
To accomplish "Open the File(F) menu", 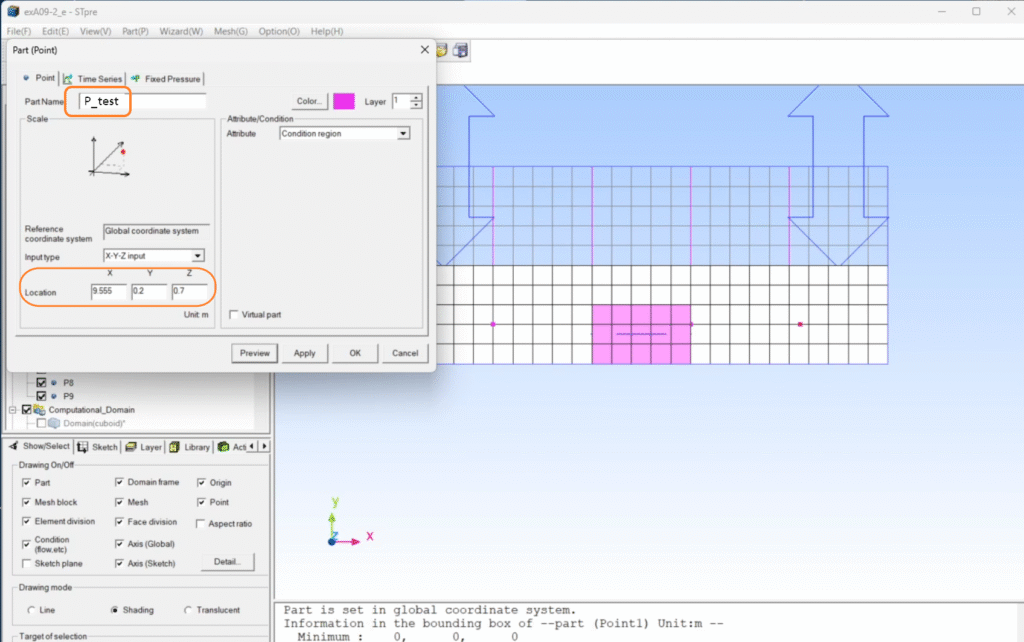I will (19, 31).
